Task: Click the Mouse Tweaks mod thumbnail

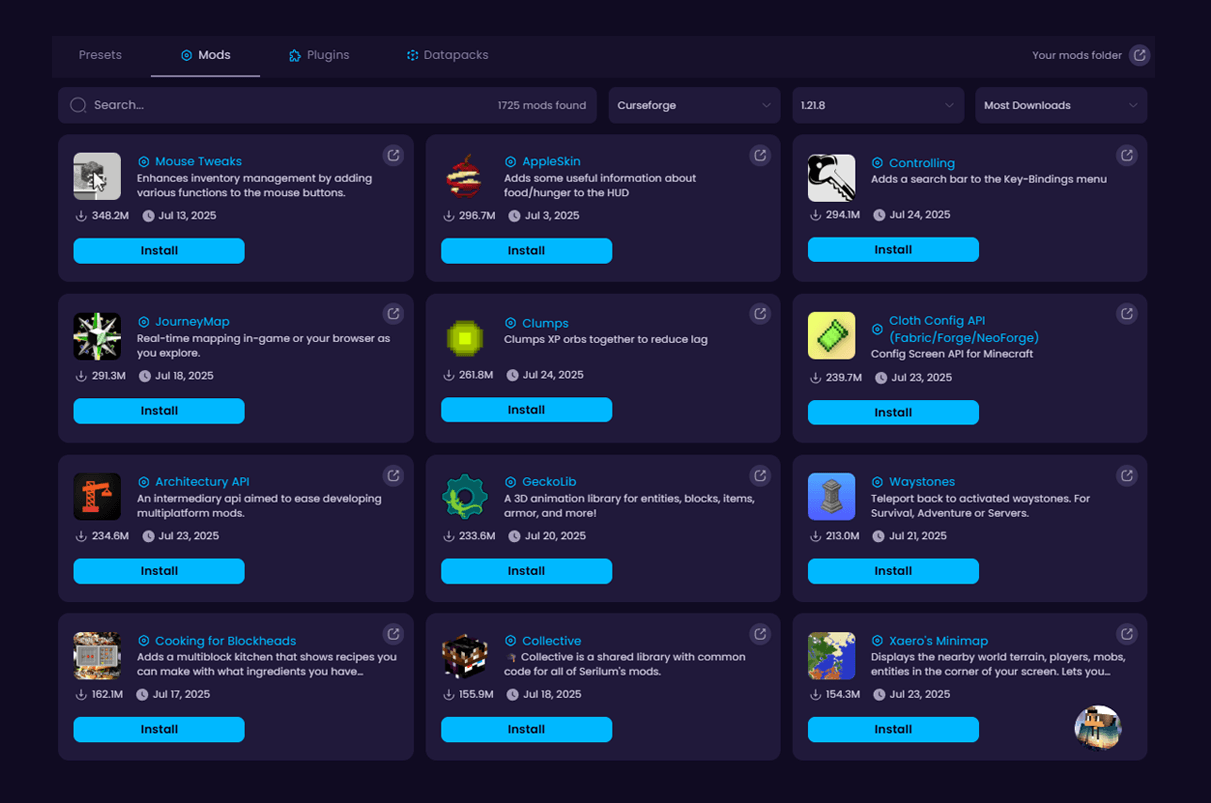Action: pyautogui.click(x=97, y=177)
